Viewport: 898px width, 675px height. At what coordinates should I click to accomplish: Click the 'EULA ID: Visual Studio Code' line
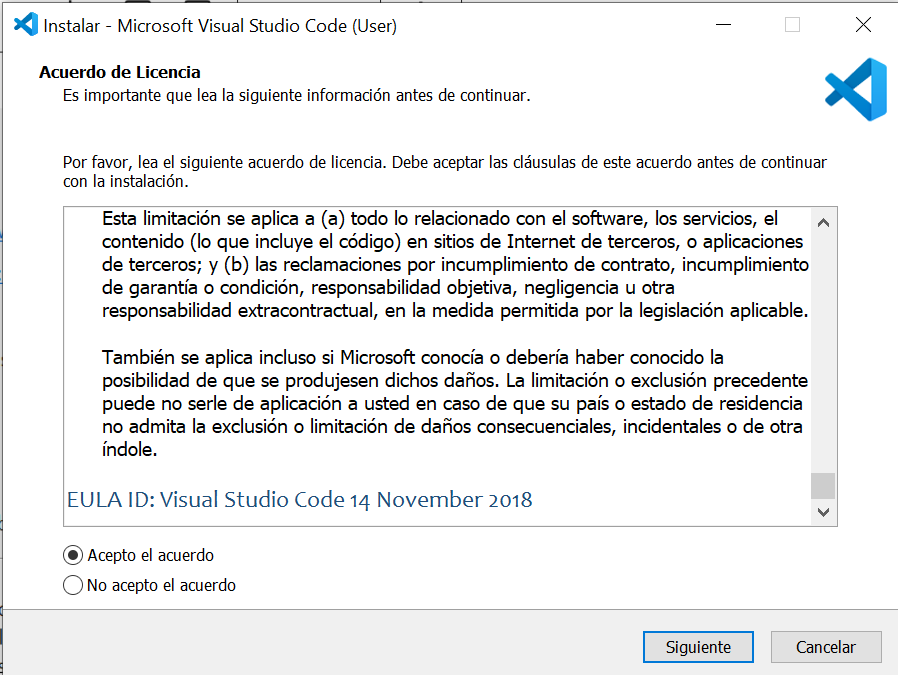pos(299,499)
